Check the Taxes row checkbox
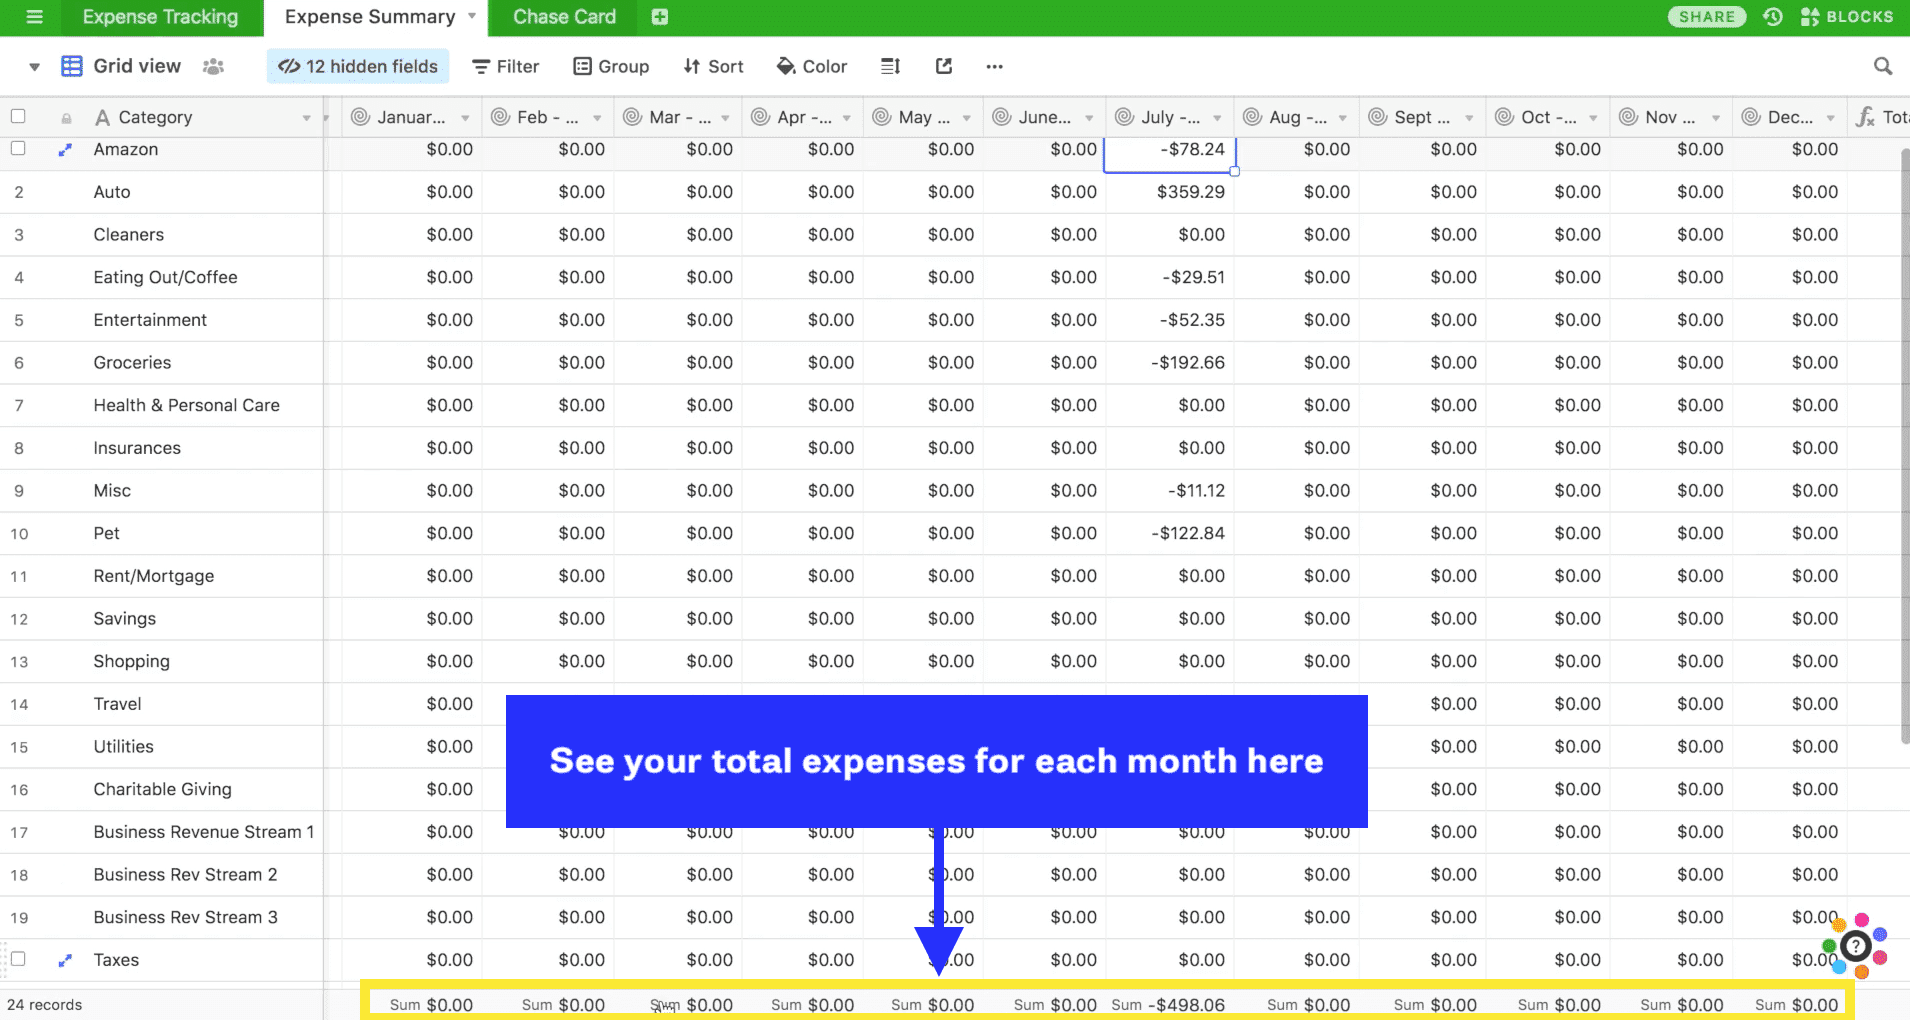The image size is (1910, 1020). (x=18, y=958)
